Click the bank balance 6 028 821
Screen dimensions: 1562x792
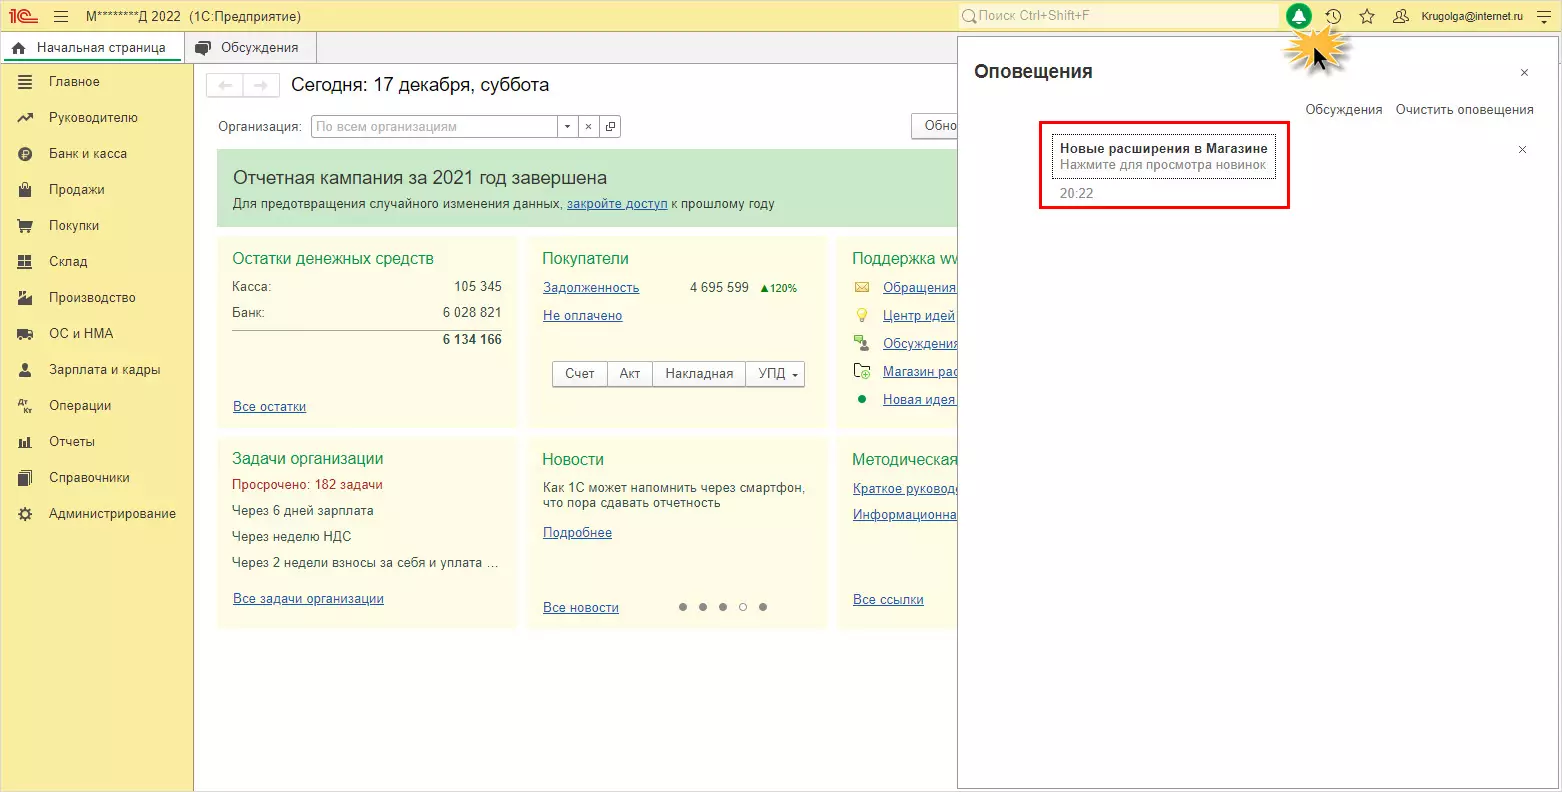pyautogui.click(x=472, y=313)
